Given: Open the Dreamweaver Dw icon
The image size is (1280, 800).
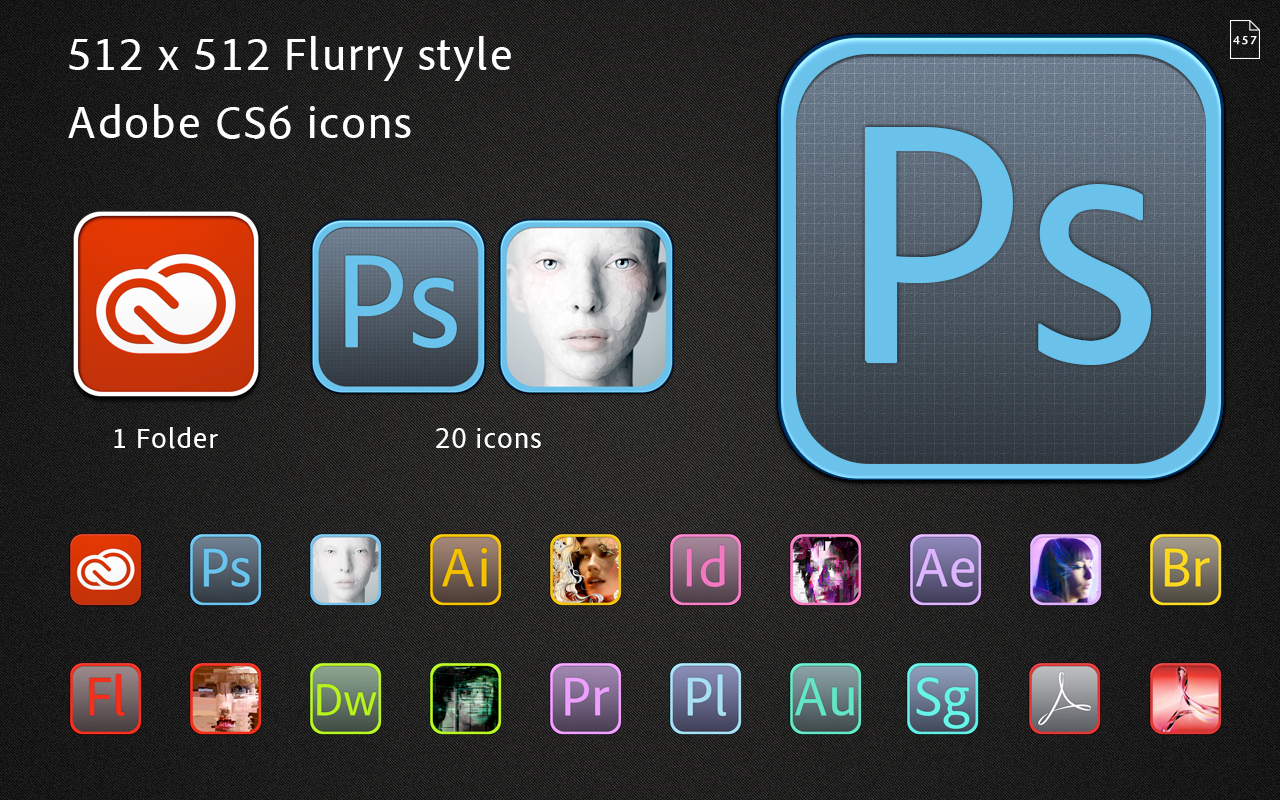Looking at the screenshot, I should 346,699.
